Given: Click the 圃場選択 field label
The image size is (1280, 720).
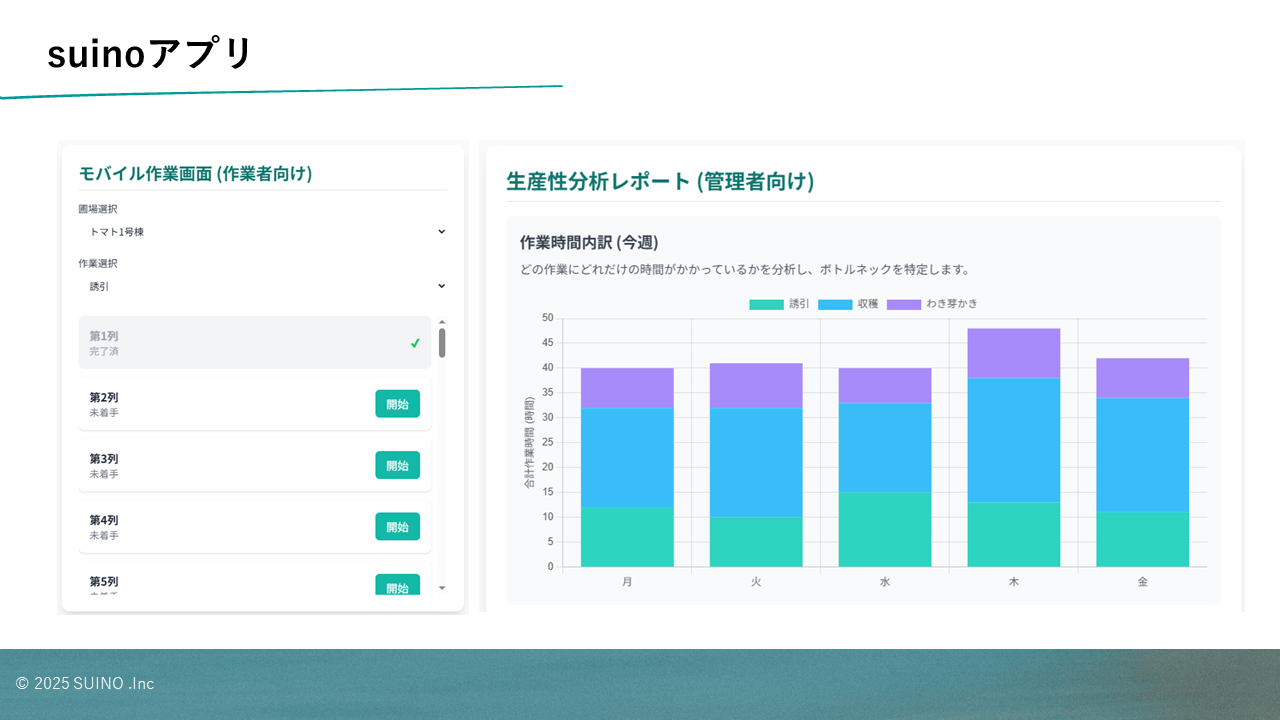Looking at the screenshot, I should [98, 209].
